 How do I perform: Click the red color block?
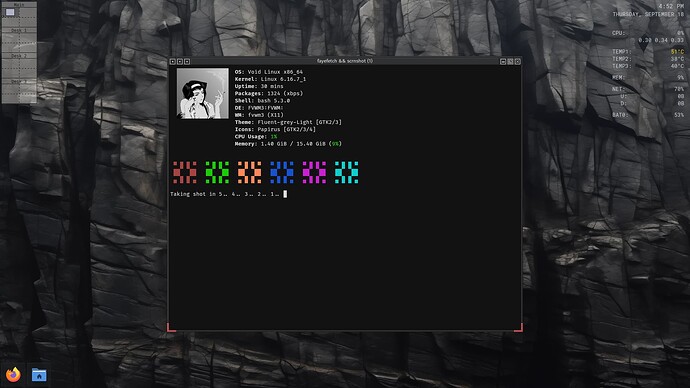tap(185, 172)
